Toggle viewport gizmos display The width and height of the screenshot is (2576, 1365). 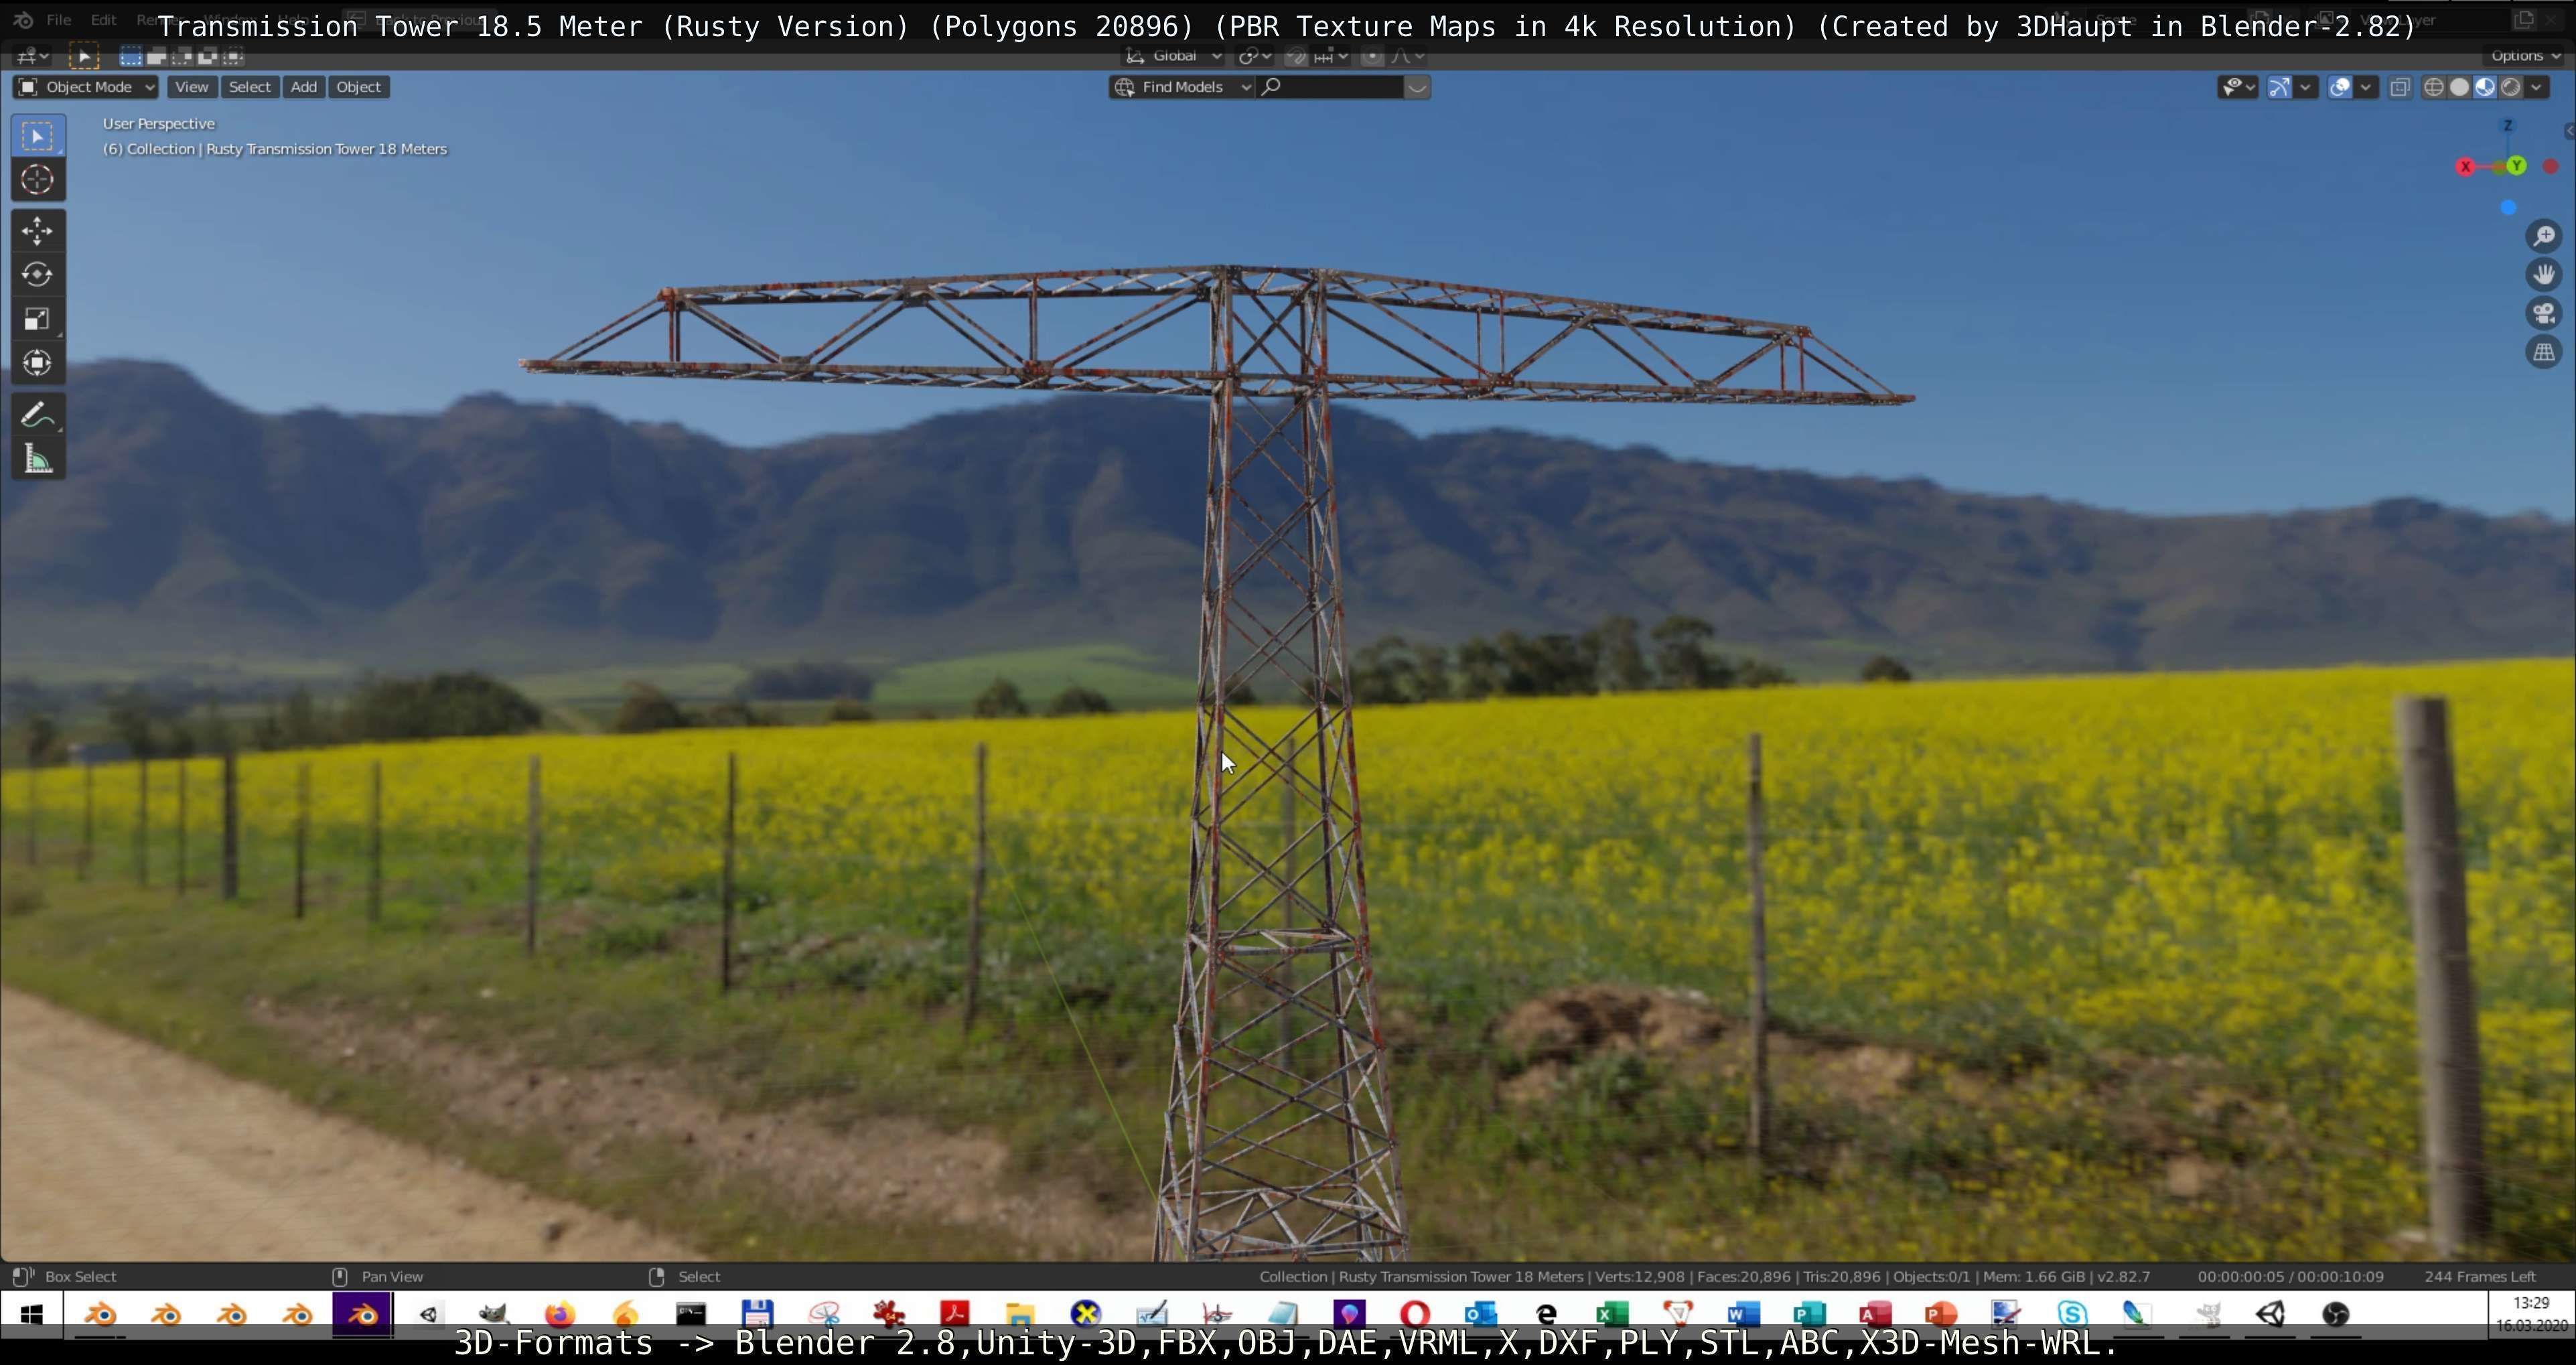coord(2279,88)
